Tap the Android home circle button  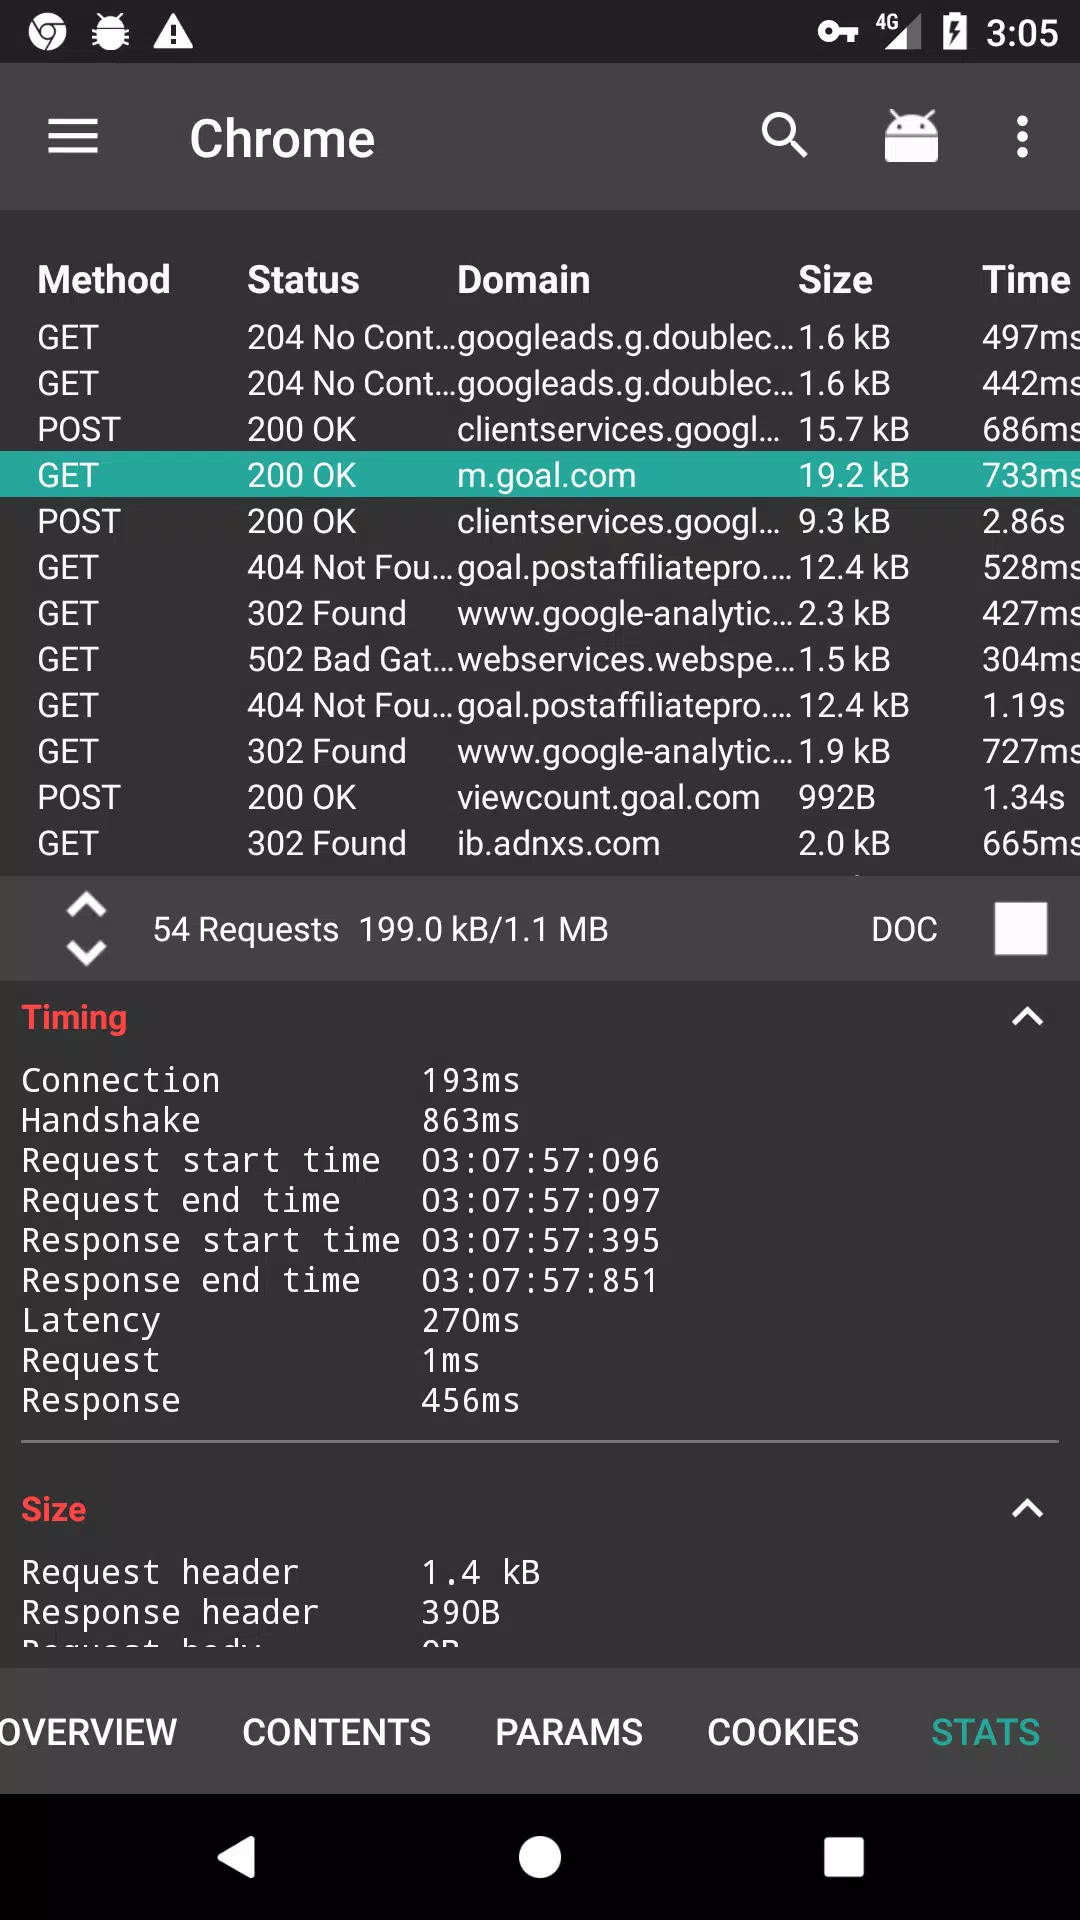540,1857
